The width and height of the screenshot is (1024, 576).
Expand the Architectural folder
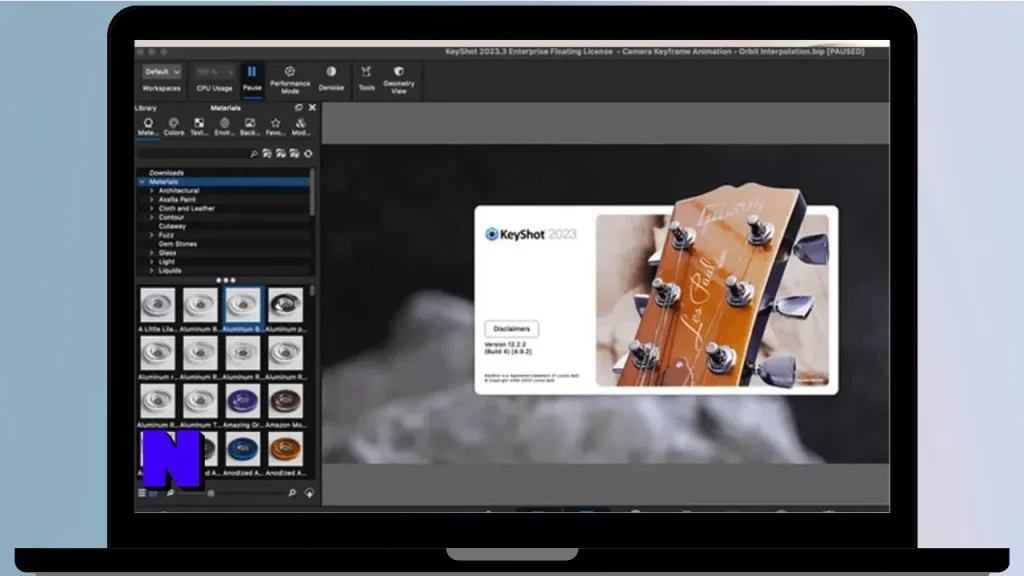tap(152, 191)
